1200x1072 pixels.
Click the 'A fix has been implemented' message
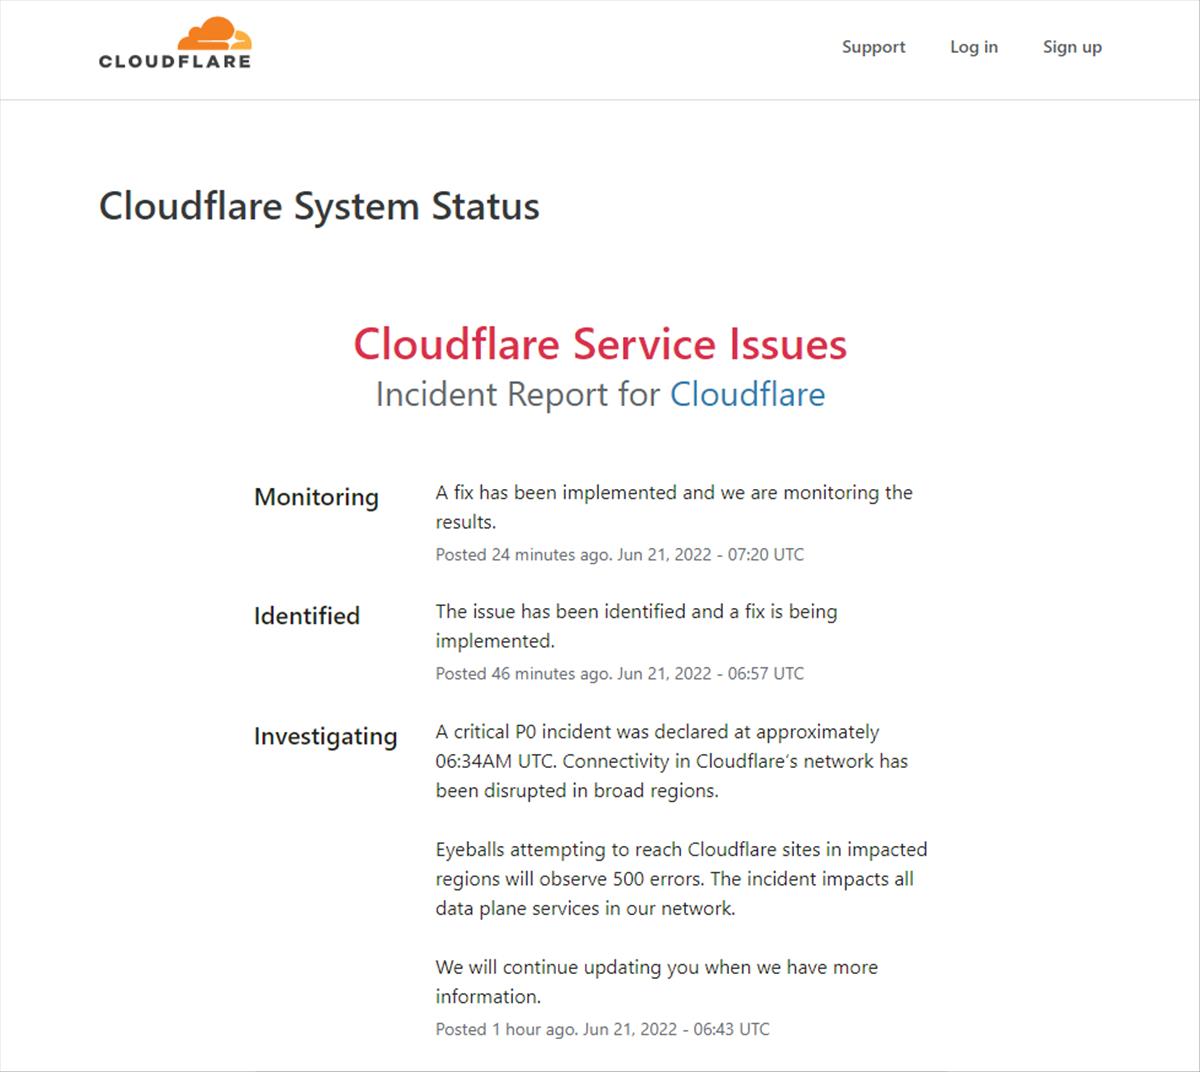[674, 507]
